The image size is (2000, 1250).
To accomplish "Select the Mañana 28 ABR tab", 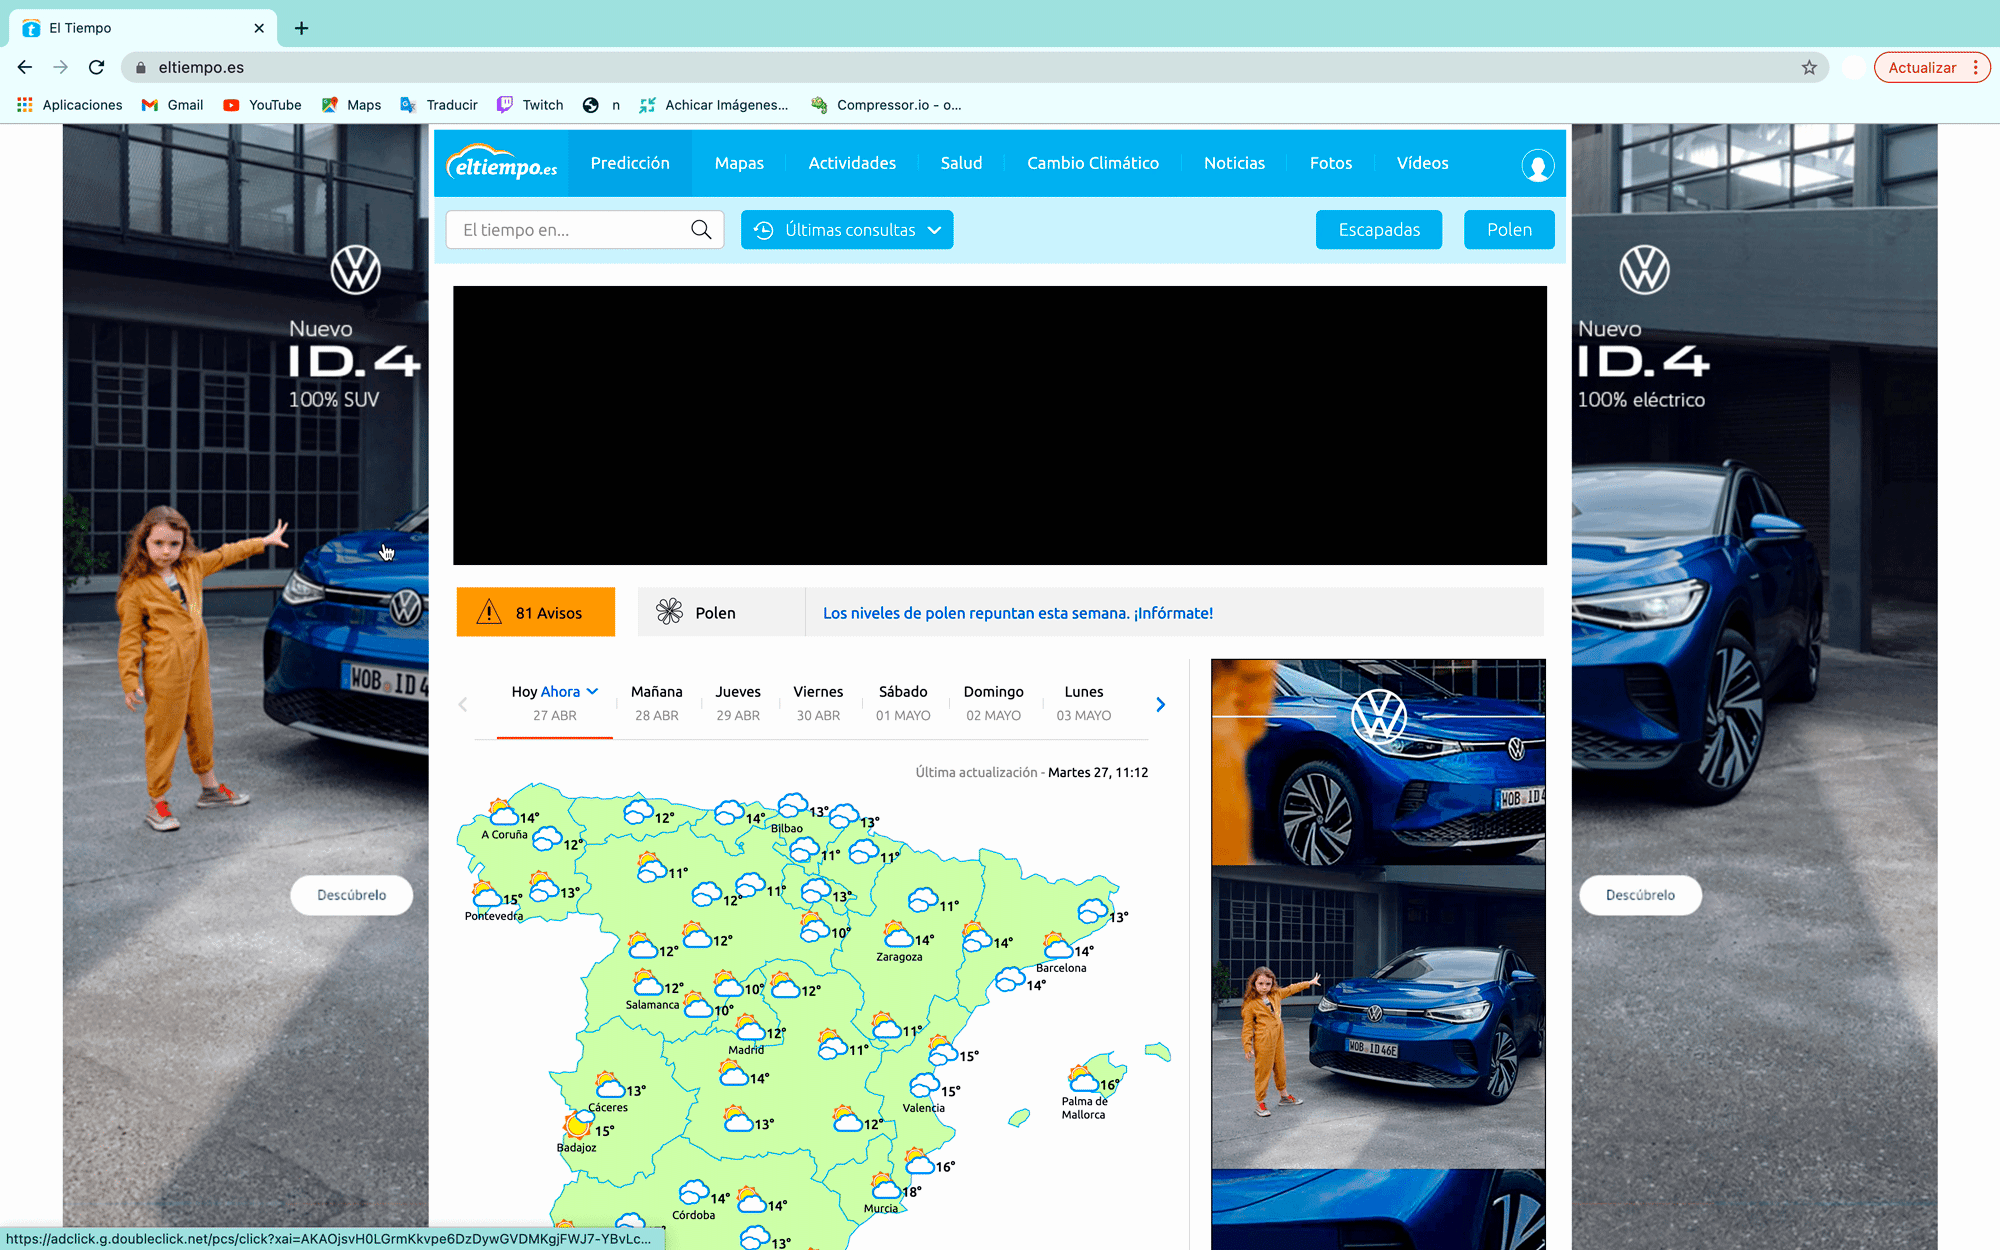I will (x=657, y=703).
